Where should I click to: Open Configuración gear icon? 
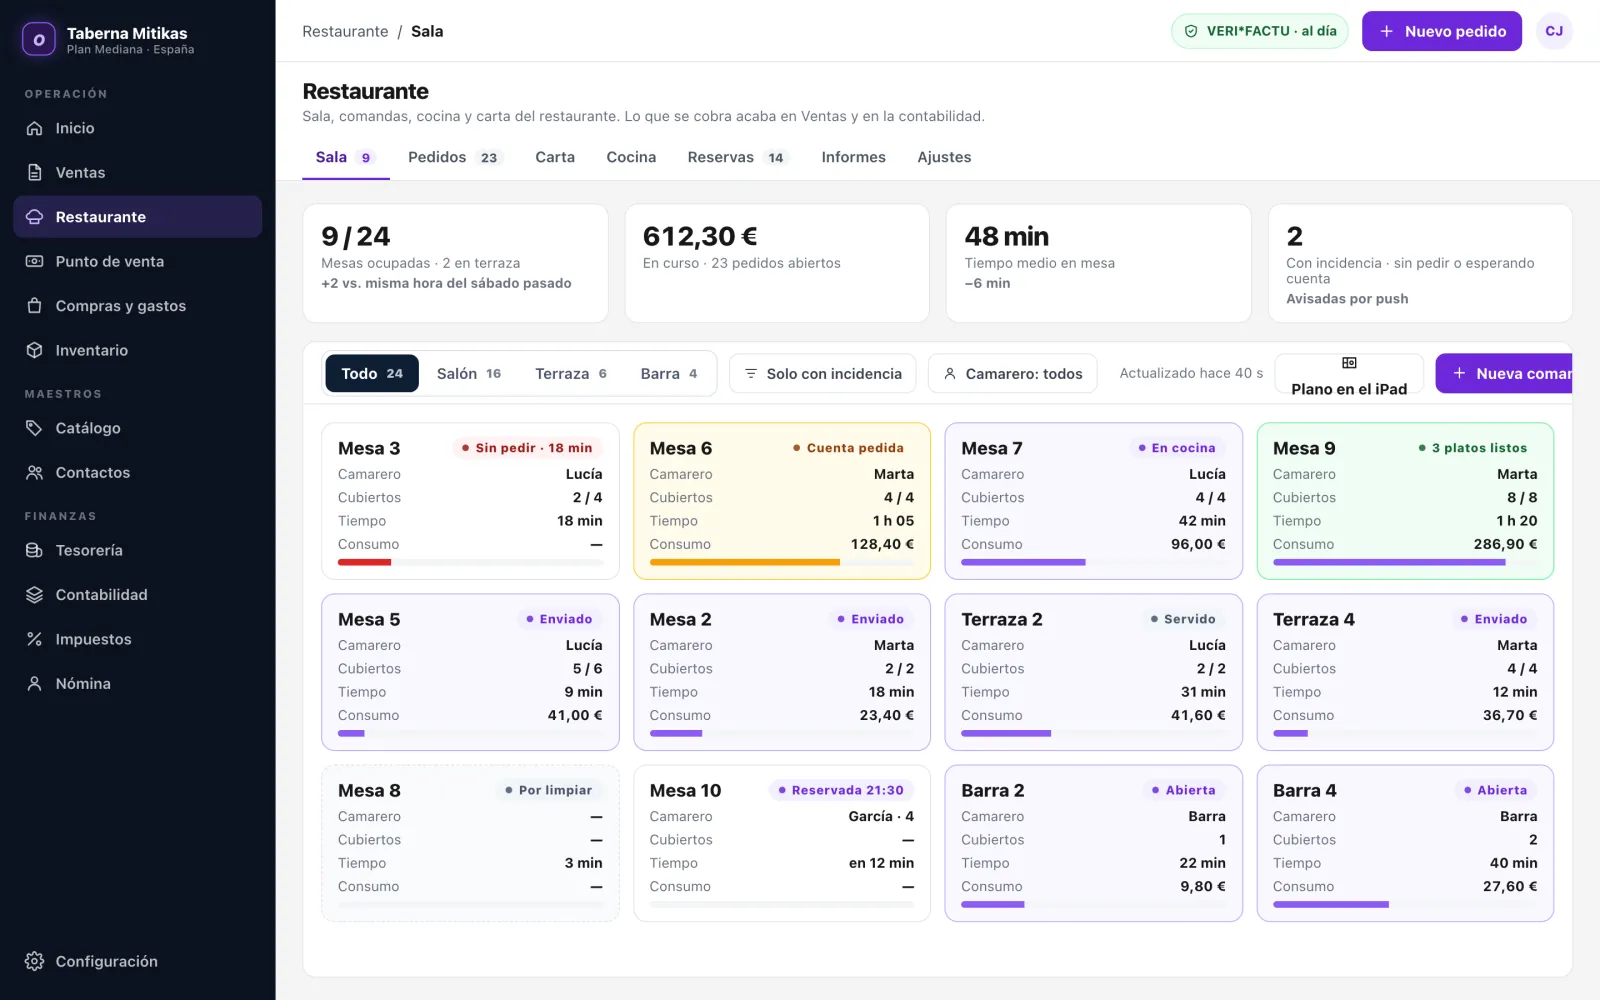pos(35,961)
